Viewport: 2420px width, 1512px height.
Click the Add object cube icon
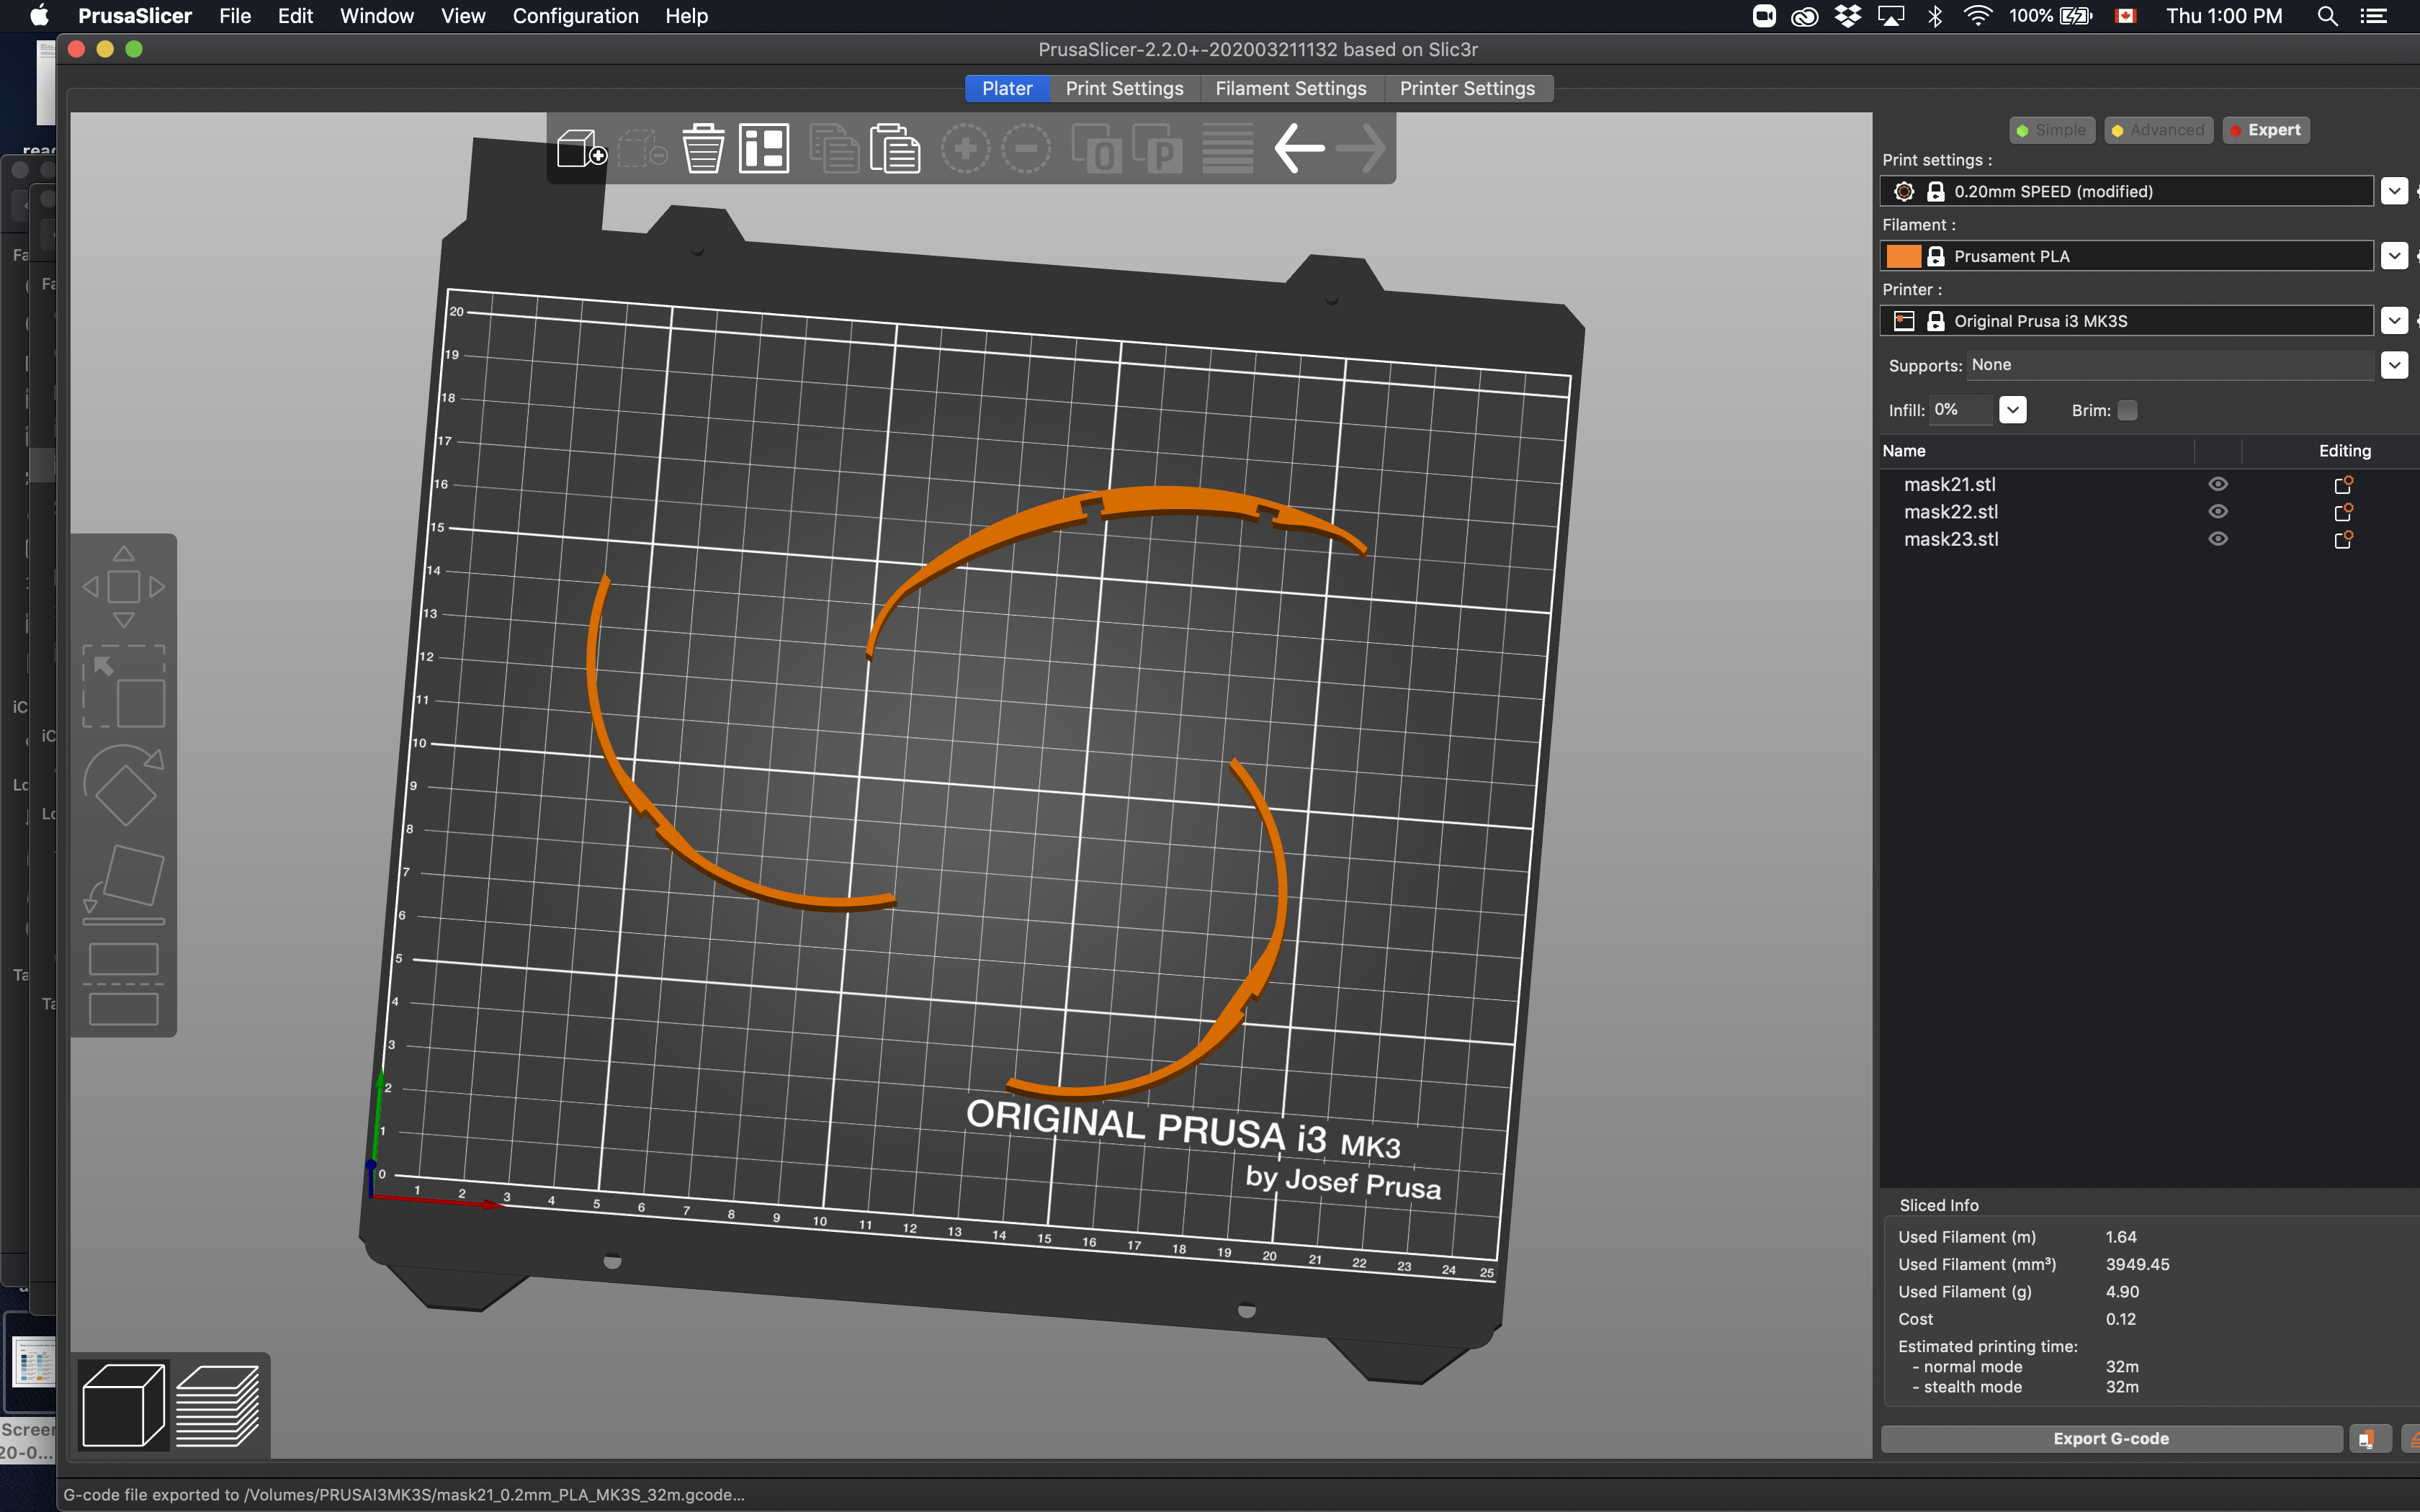click(x=581, y=149)
